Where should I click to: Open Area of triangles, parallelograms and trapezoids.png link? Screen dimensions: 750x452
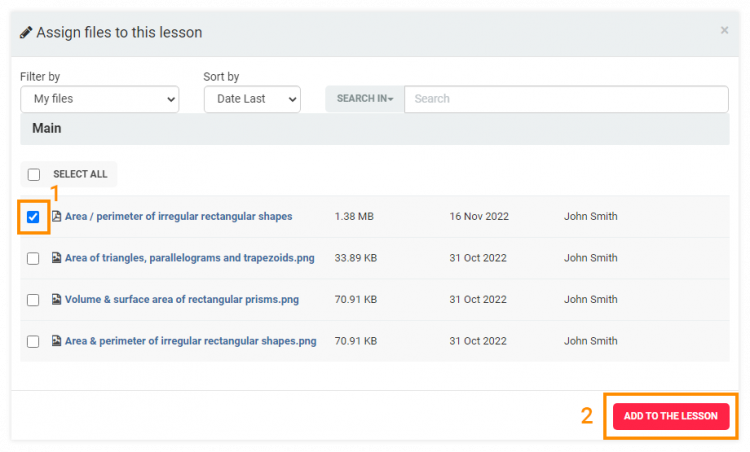pos(189,258)
